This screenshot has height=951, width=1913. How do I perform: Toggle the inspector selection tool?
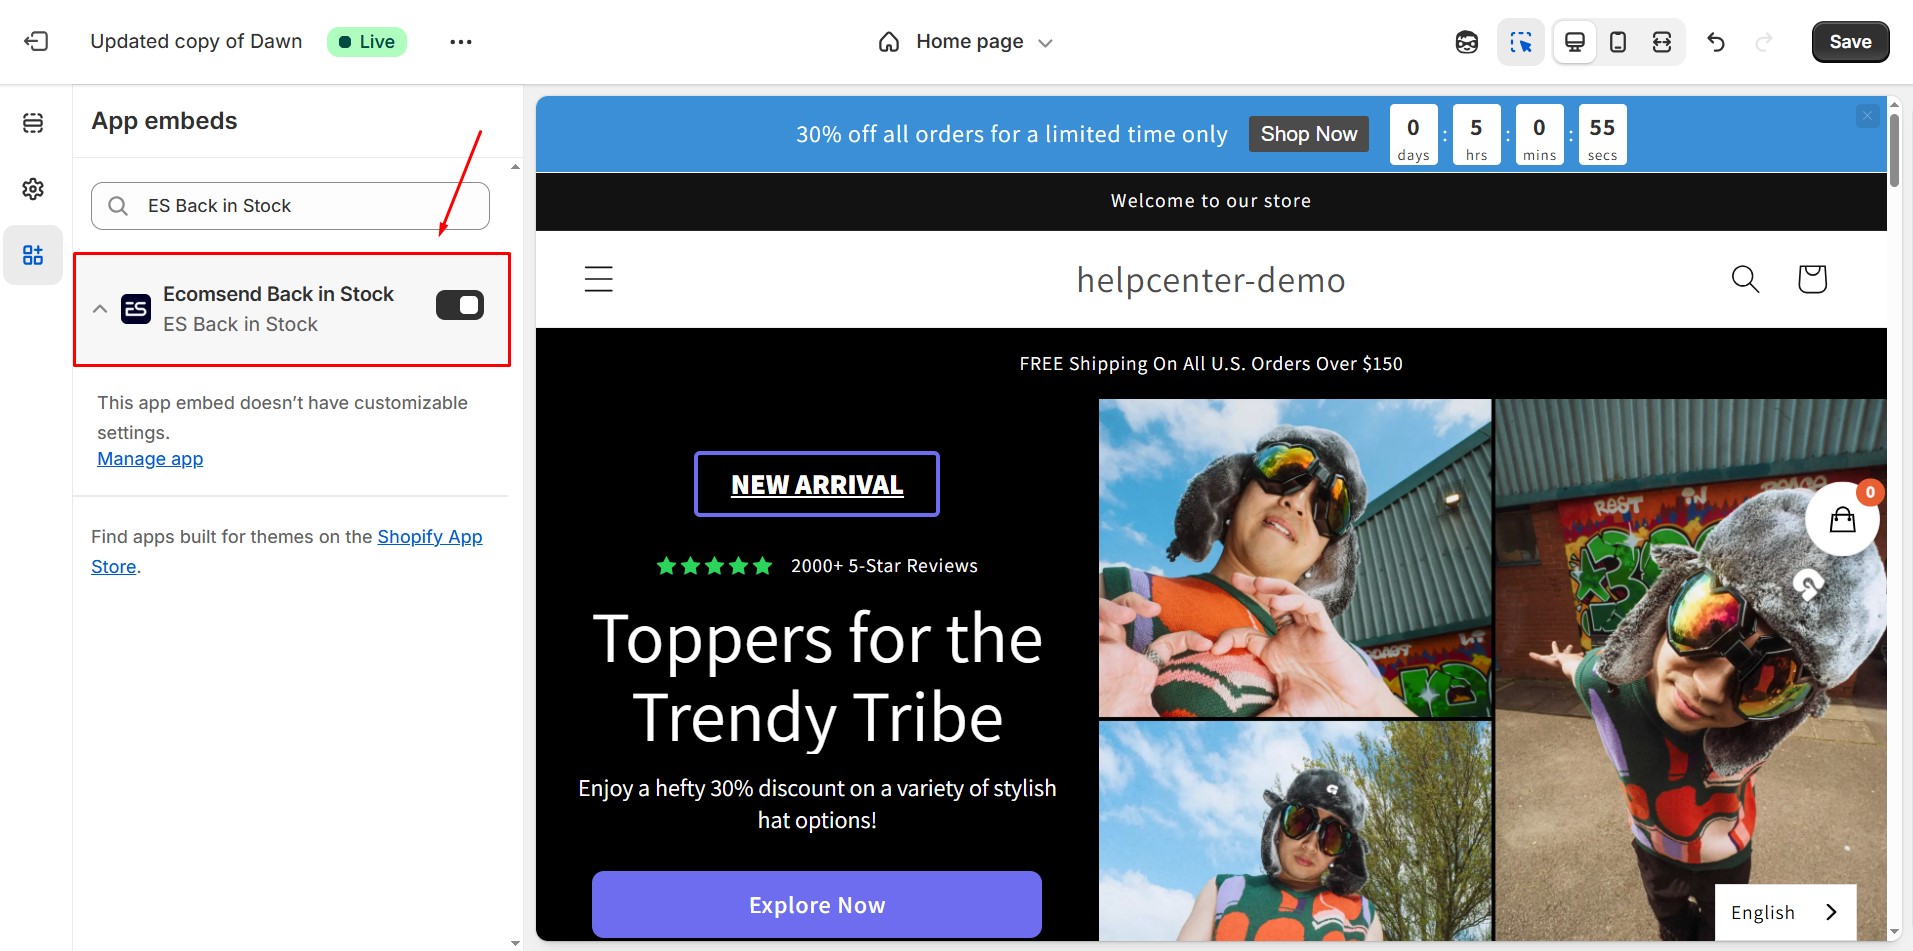1521,42
